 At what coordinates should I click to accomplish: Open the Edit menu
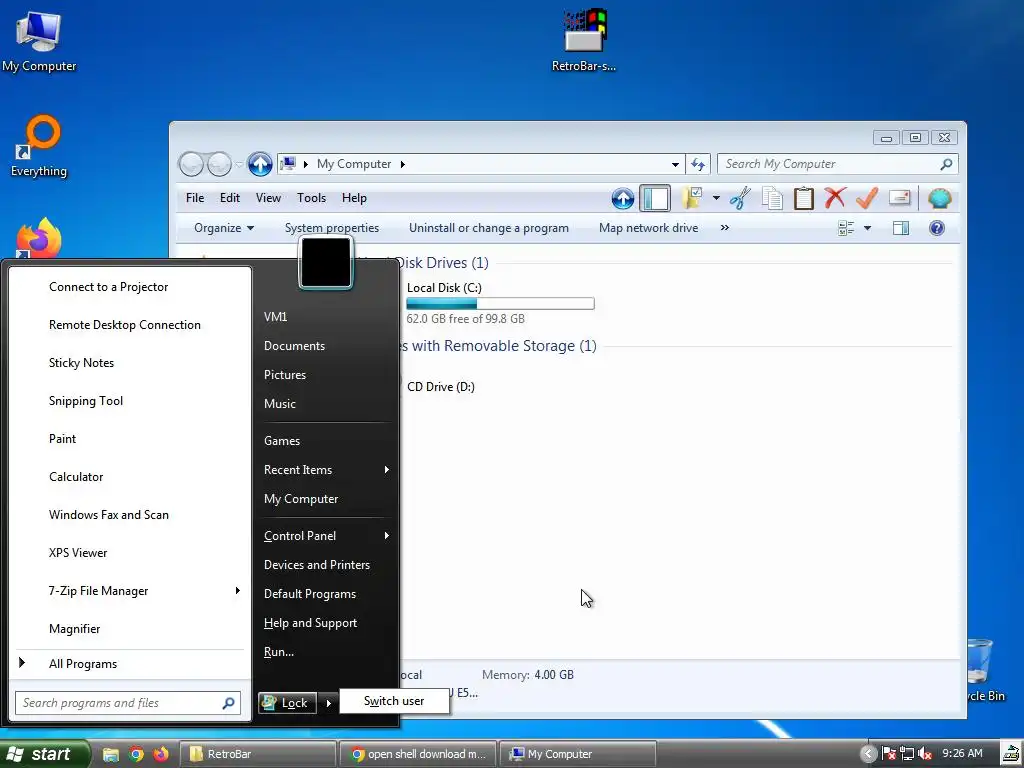click(229, 198)
